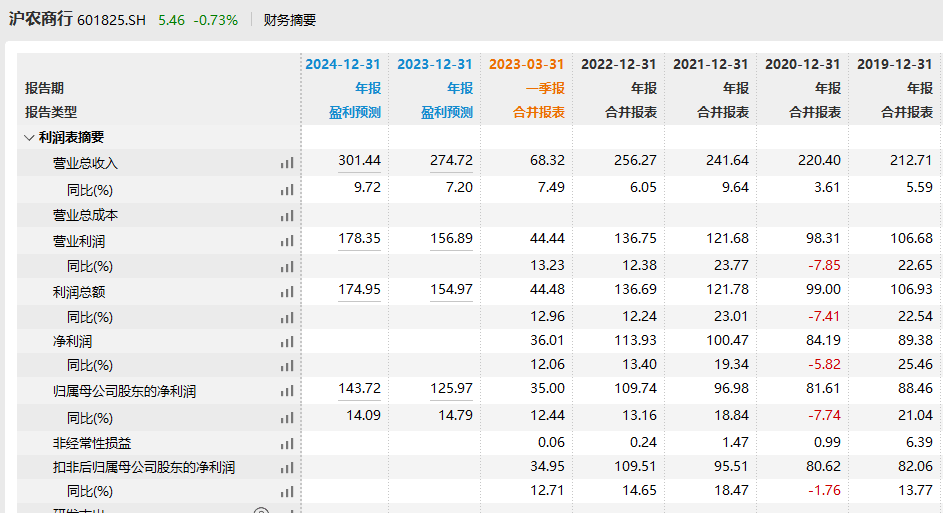Show chart for 净利润 row

pos(287,342)
